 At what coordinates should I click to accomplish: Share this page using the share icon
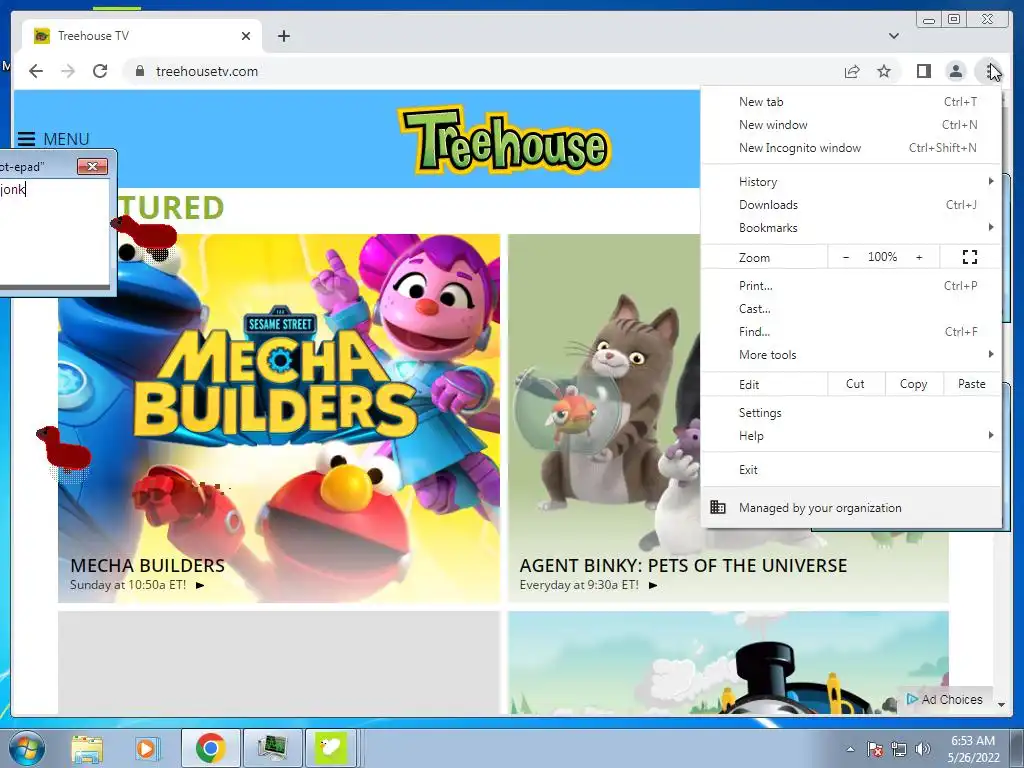(852, 71)
